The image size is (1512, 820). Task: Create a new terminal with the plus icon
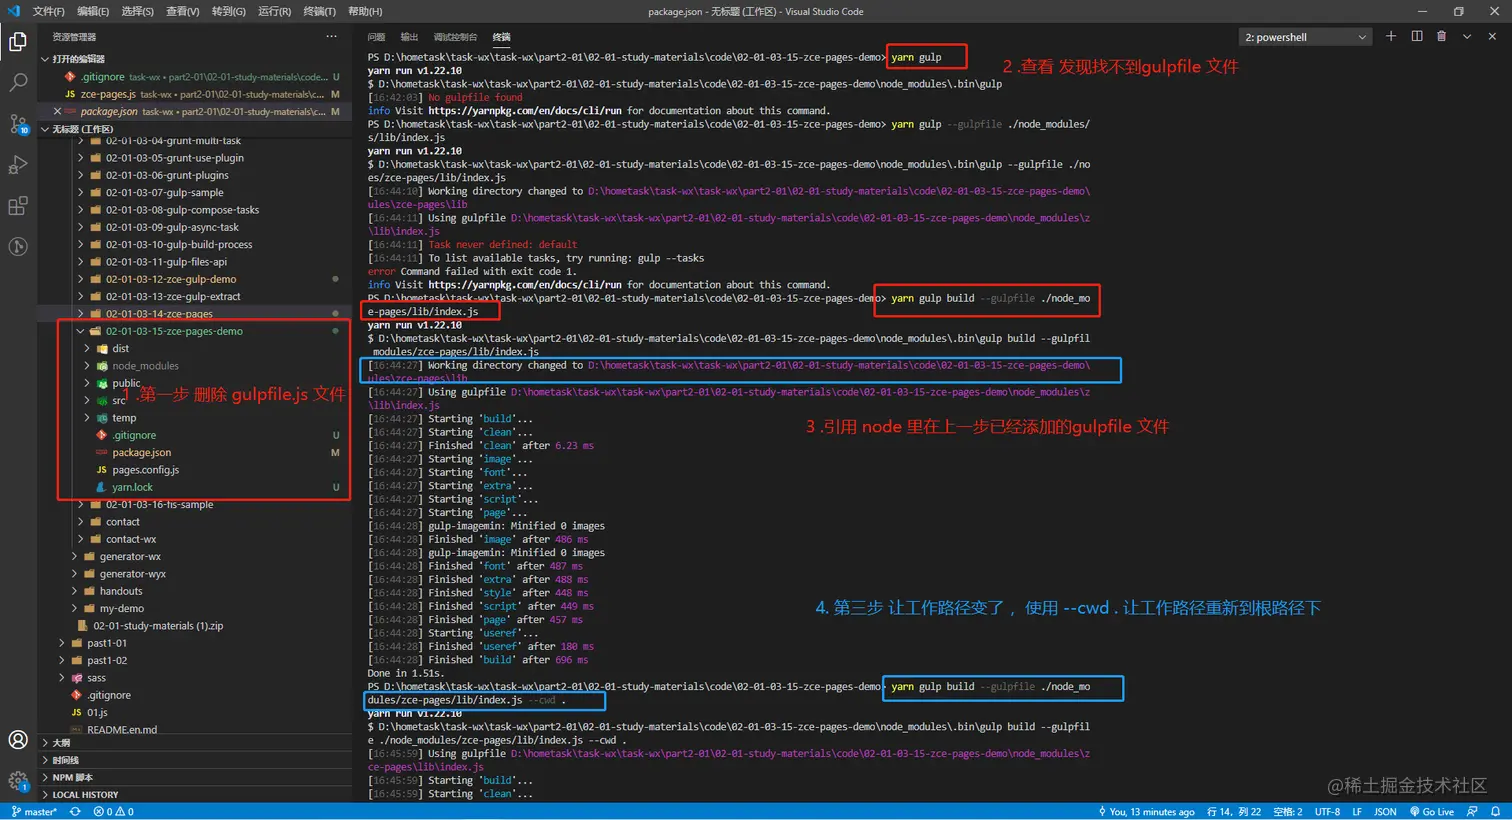[1391, 37]
